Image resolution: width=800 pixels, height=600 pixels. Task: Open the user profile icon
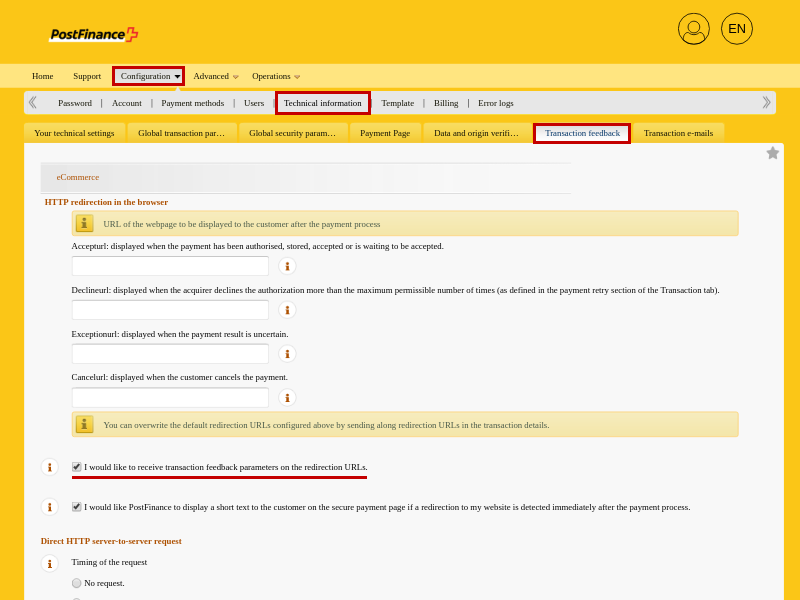coord(693,29)
